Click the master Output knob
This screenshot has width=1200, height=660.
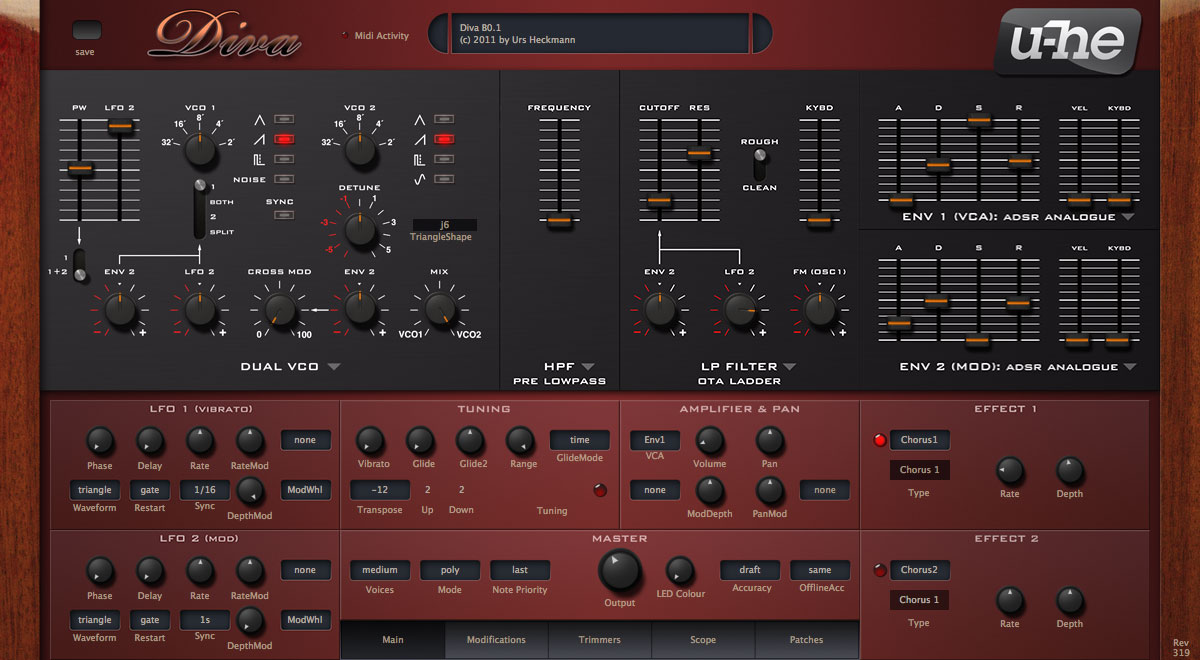(621, 572)
